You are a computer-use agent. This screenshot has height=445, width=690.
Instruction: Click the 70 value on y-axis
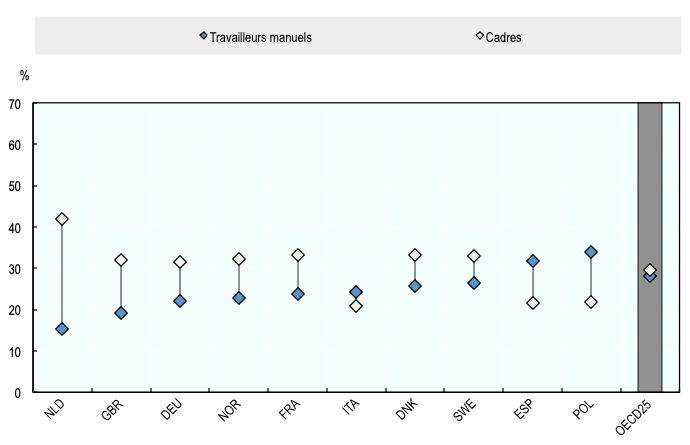click(15, 103)
